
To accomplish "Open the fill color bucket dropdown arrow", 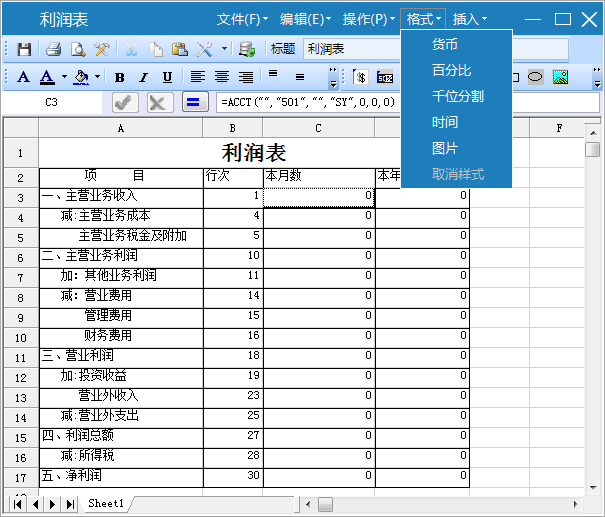I will (x=98, y=77).
